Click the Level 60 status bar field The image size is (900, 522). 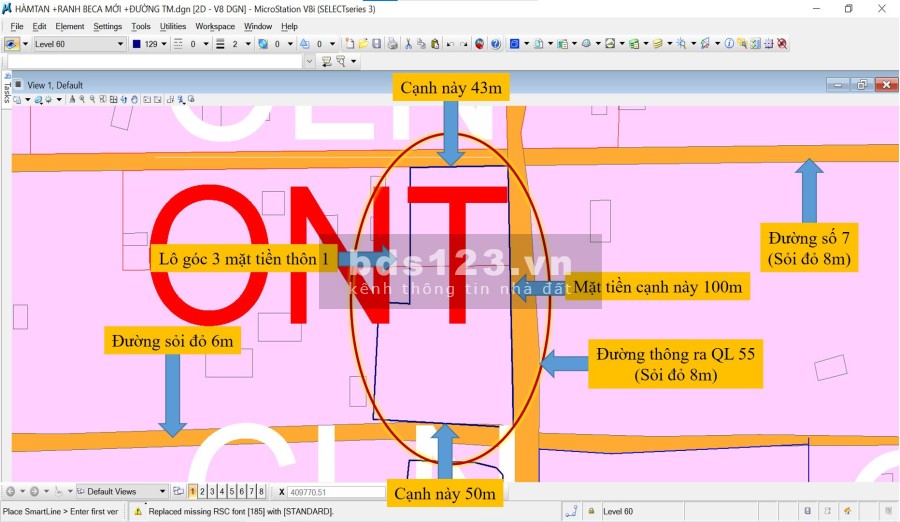(642, 512)
